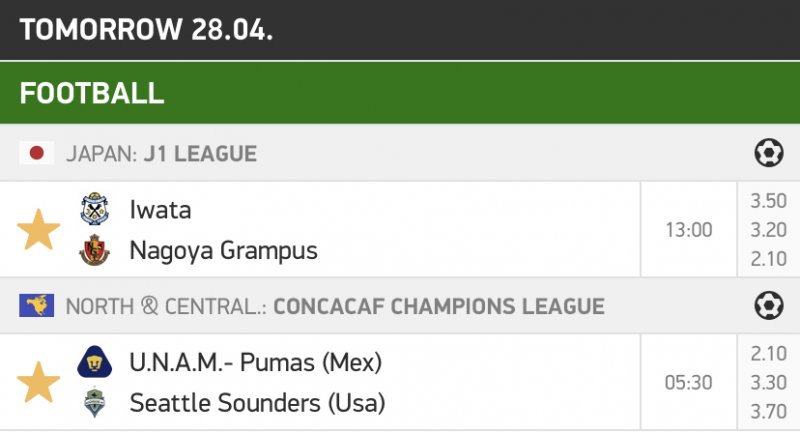The image size is (800, 433).
Task: Click the Nagoya Grampus club crest
Action: tap(94, 250)
